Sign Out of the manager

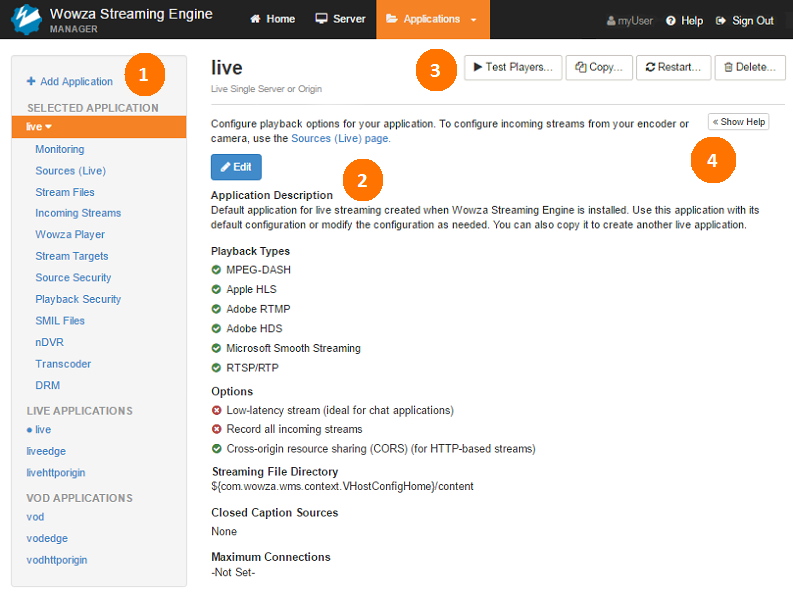tap(745, 21)
